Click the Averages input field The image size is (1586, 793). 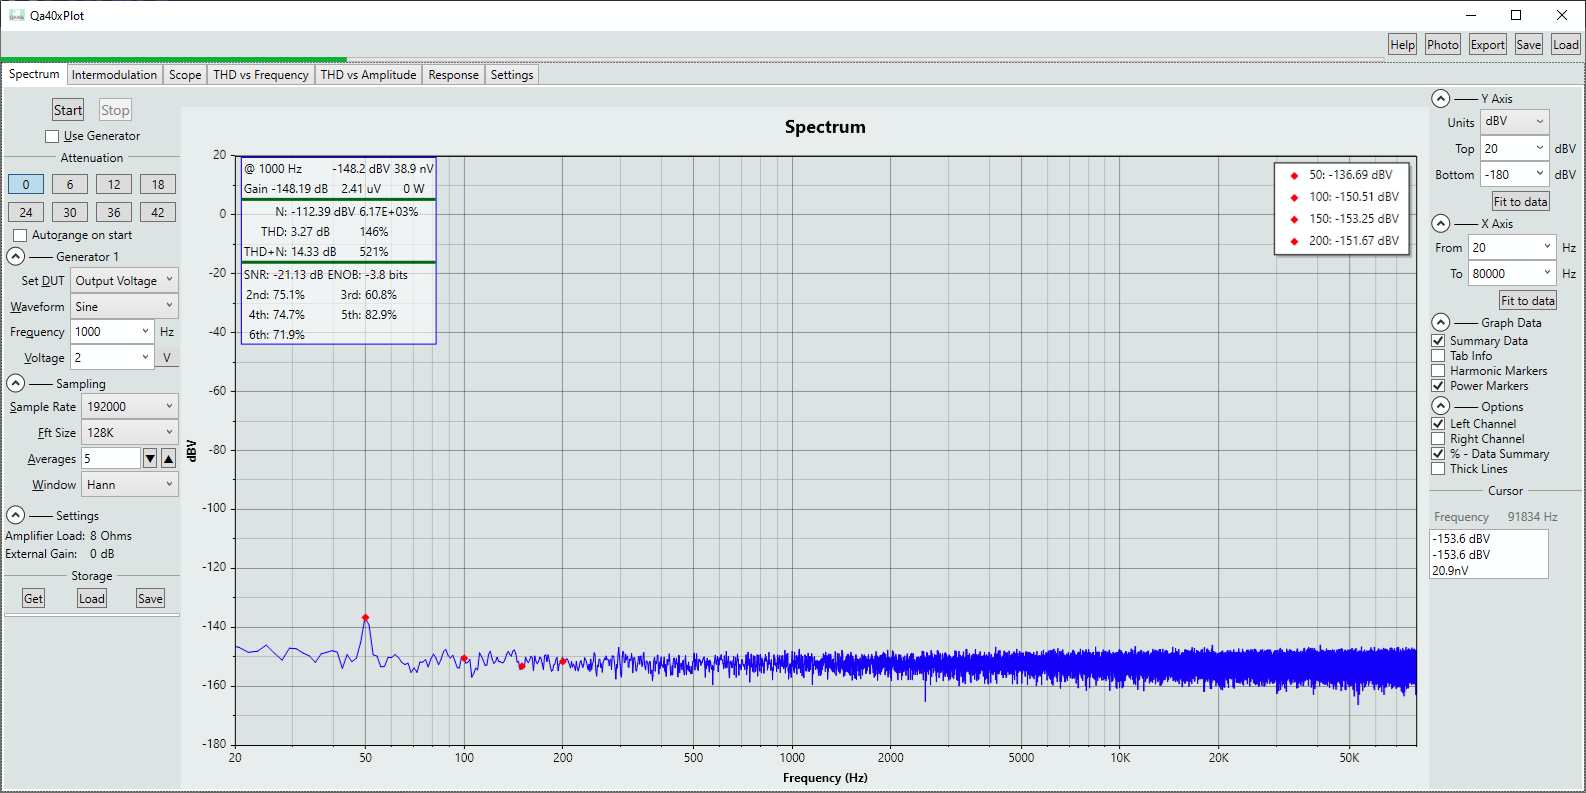pyautogui.click(x=111, y=458)
